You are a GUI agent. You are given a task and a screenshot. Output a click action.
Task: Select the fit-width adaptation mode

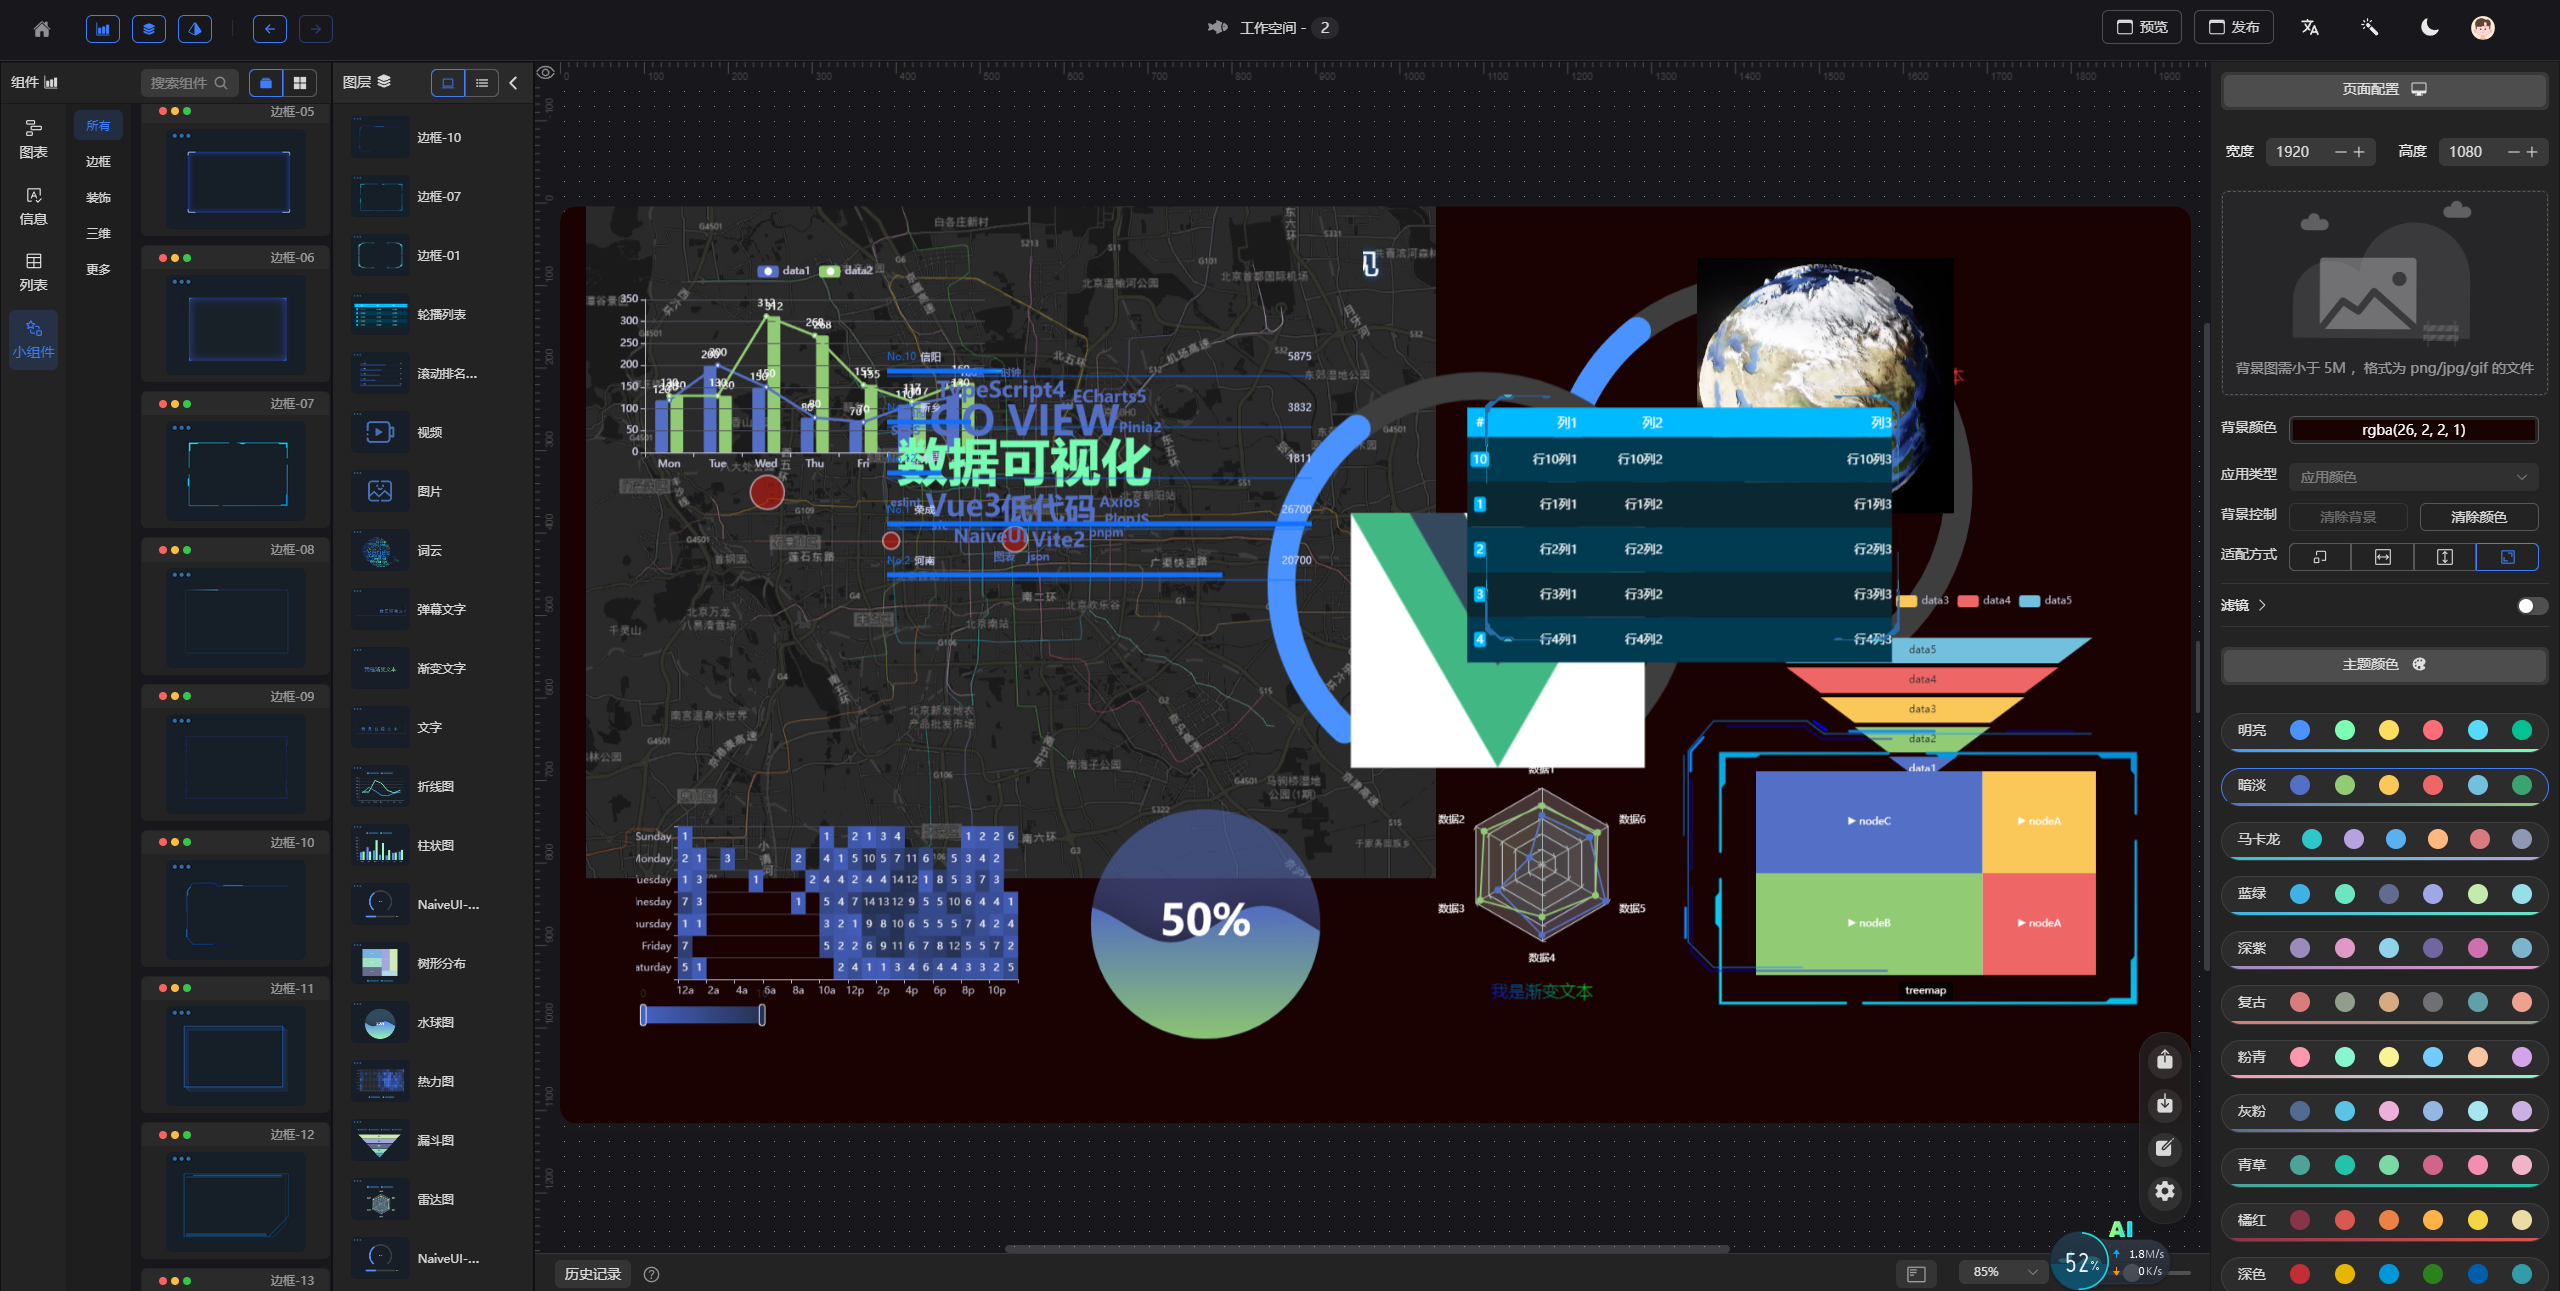(2382, 557)
